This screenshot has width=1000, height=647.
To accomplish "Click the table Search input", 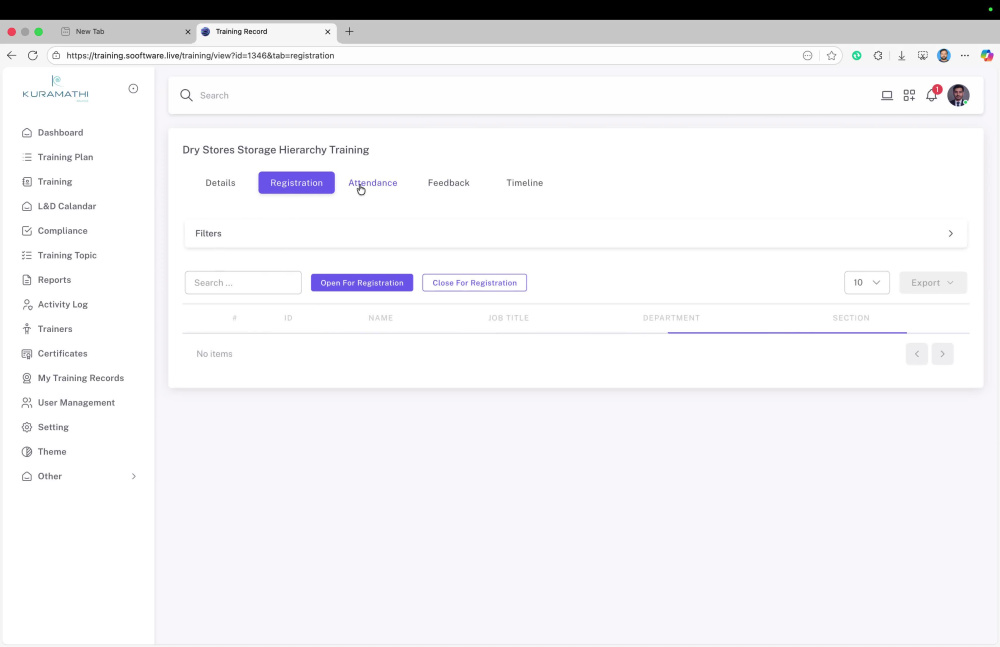I will coord(243,283).
